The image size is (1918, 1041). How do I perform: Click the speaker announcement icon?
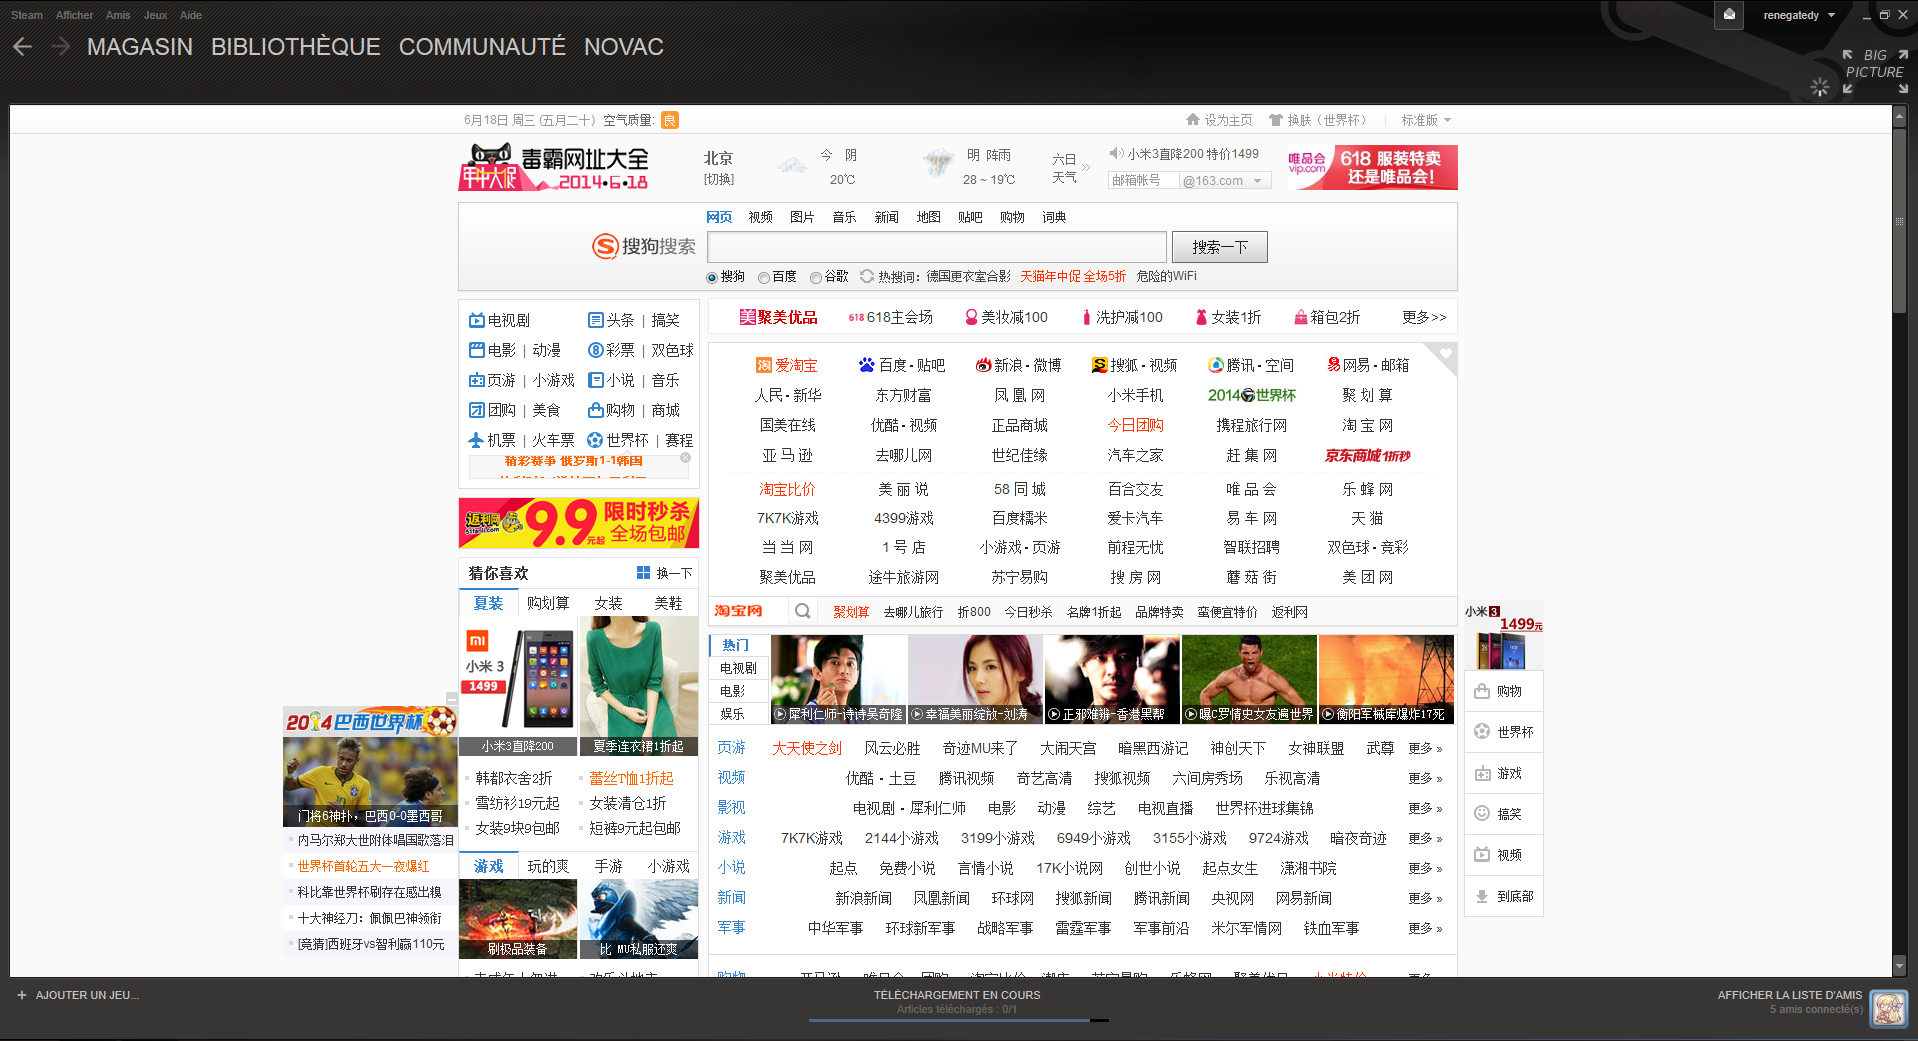coord(1116,153)
